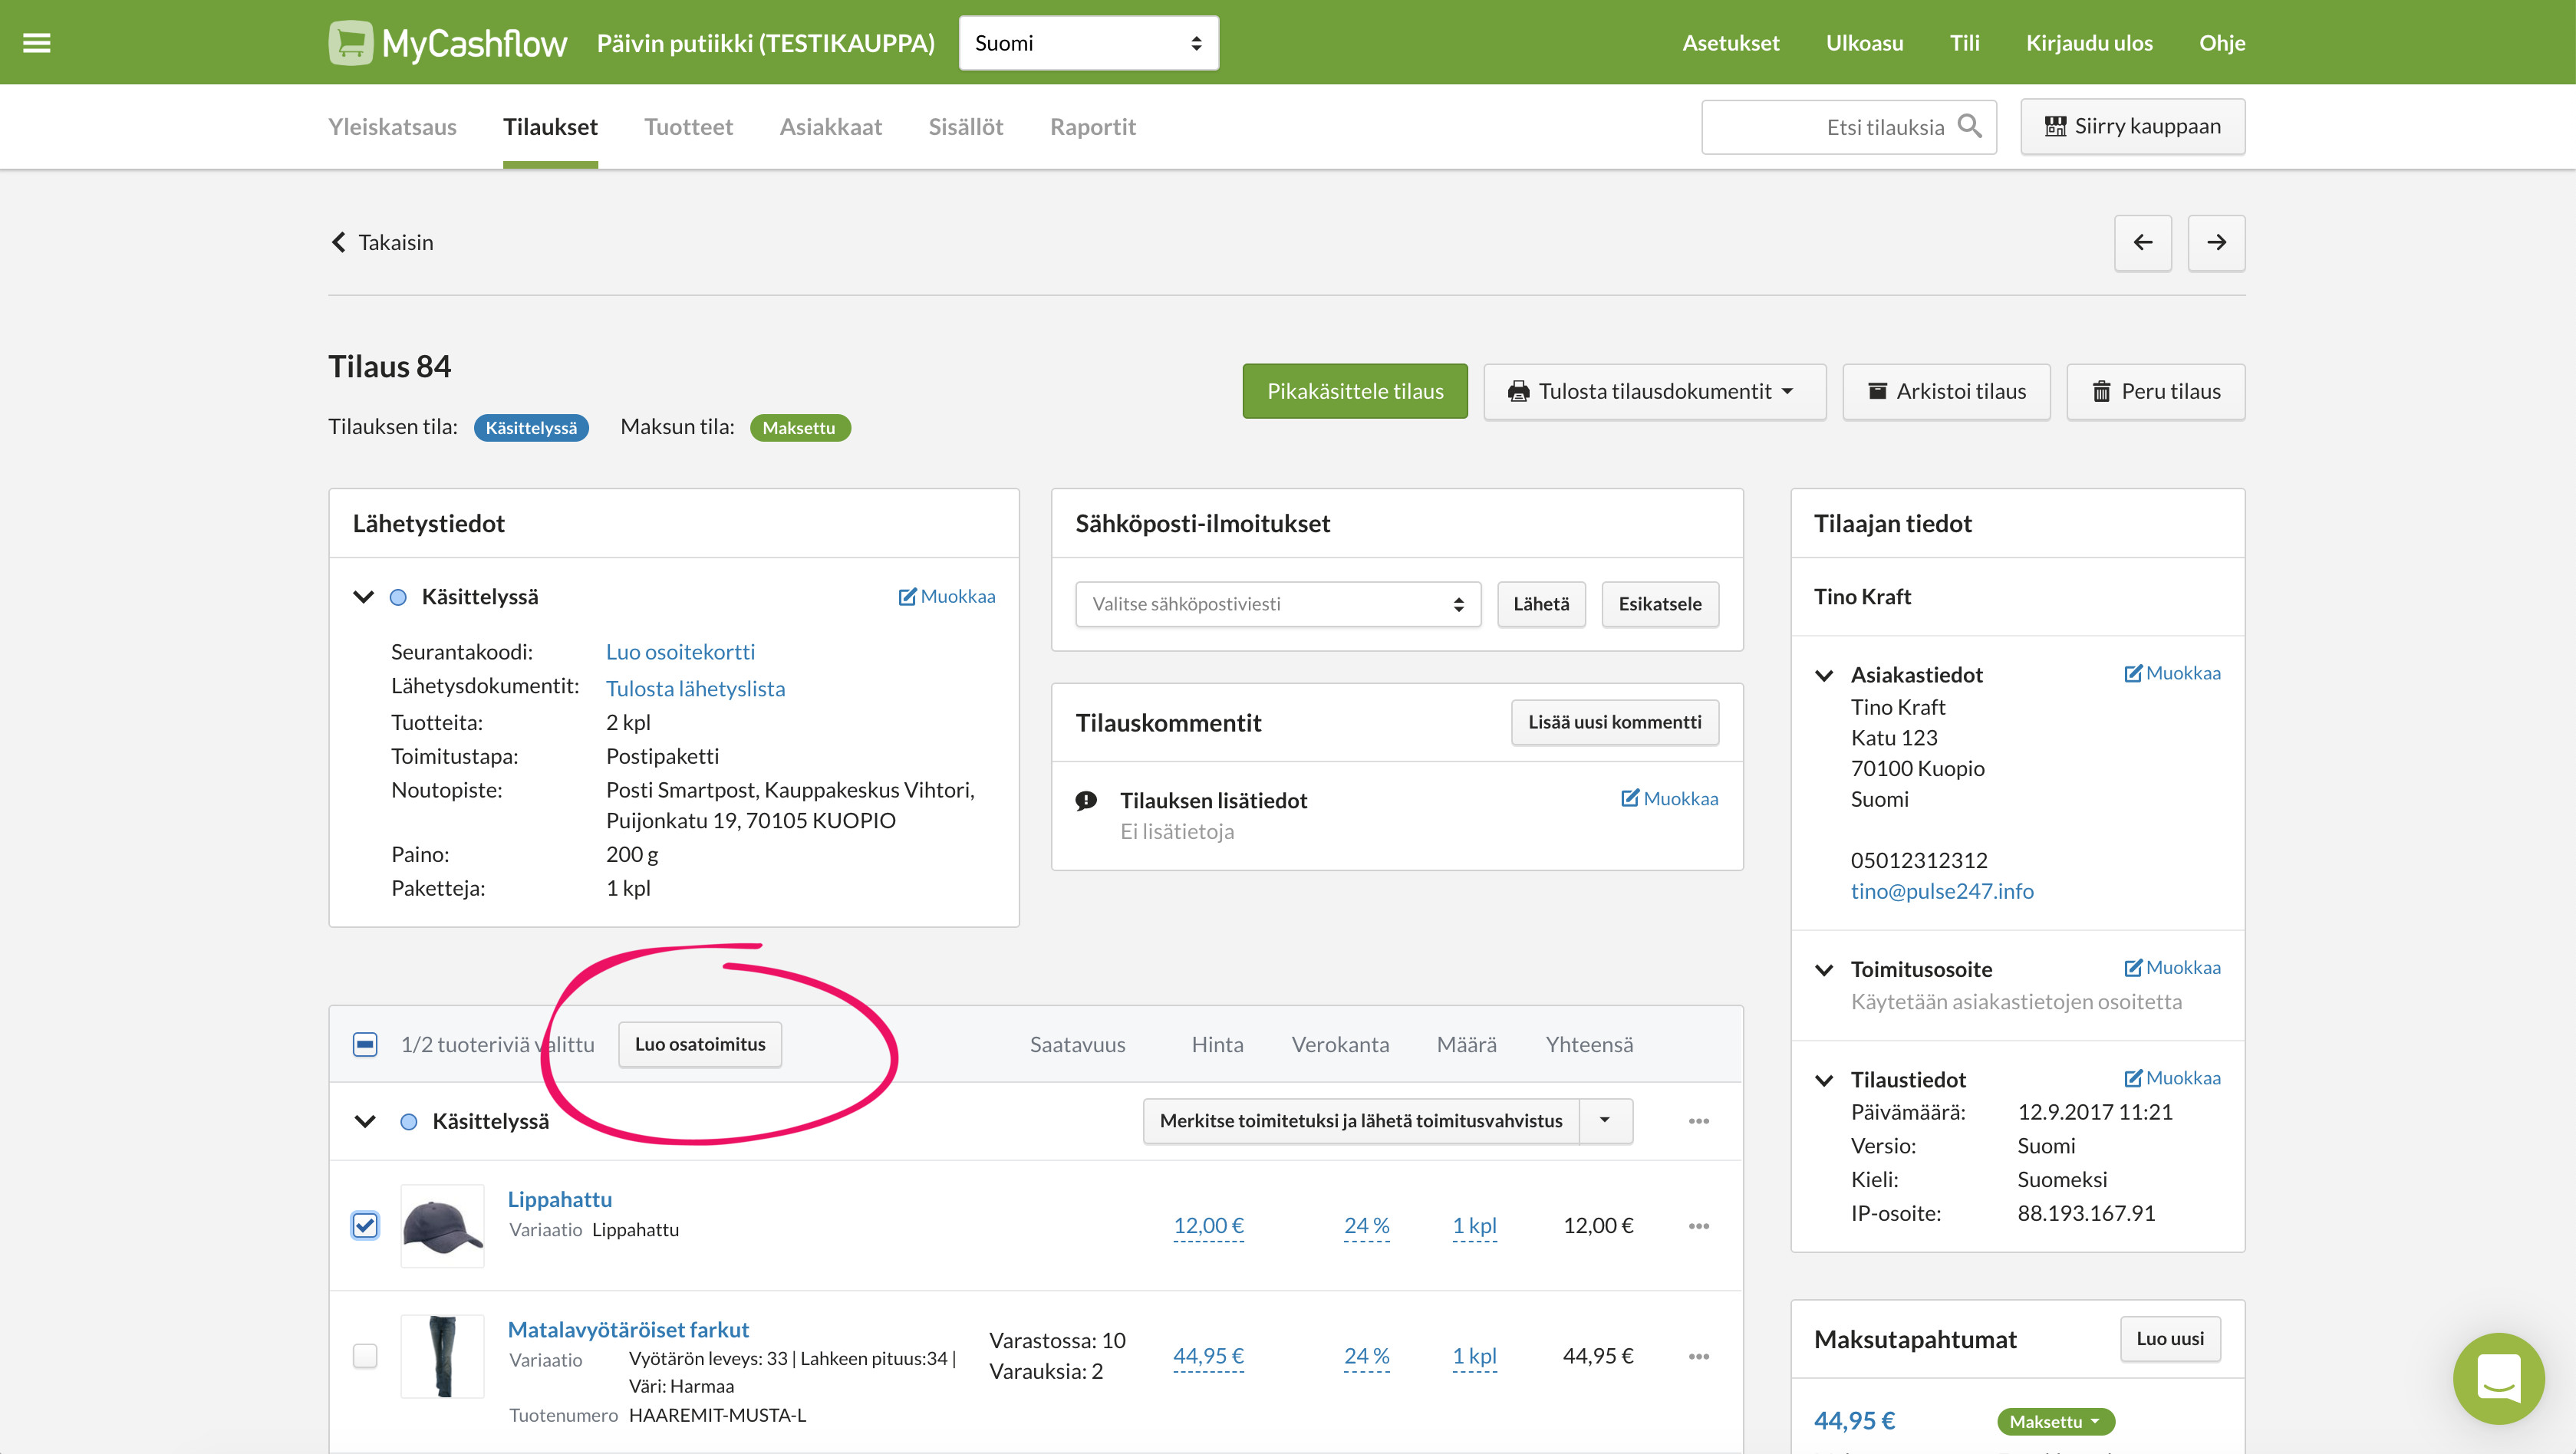Switch to the Tuotteet tab

688,127
